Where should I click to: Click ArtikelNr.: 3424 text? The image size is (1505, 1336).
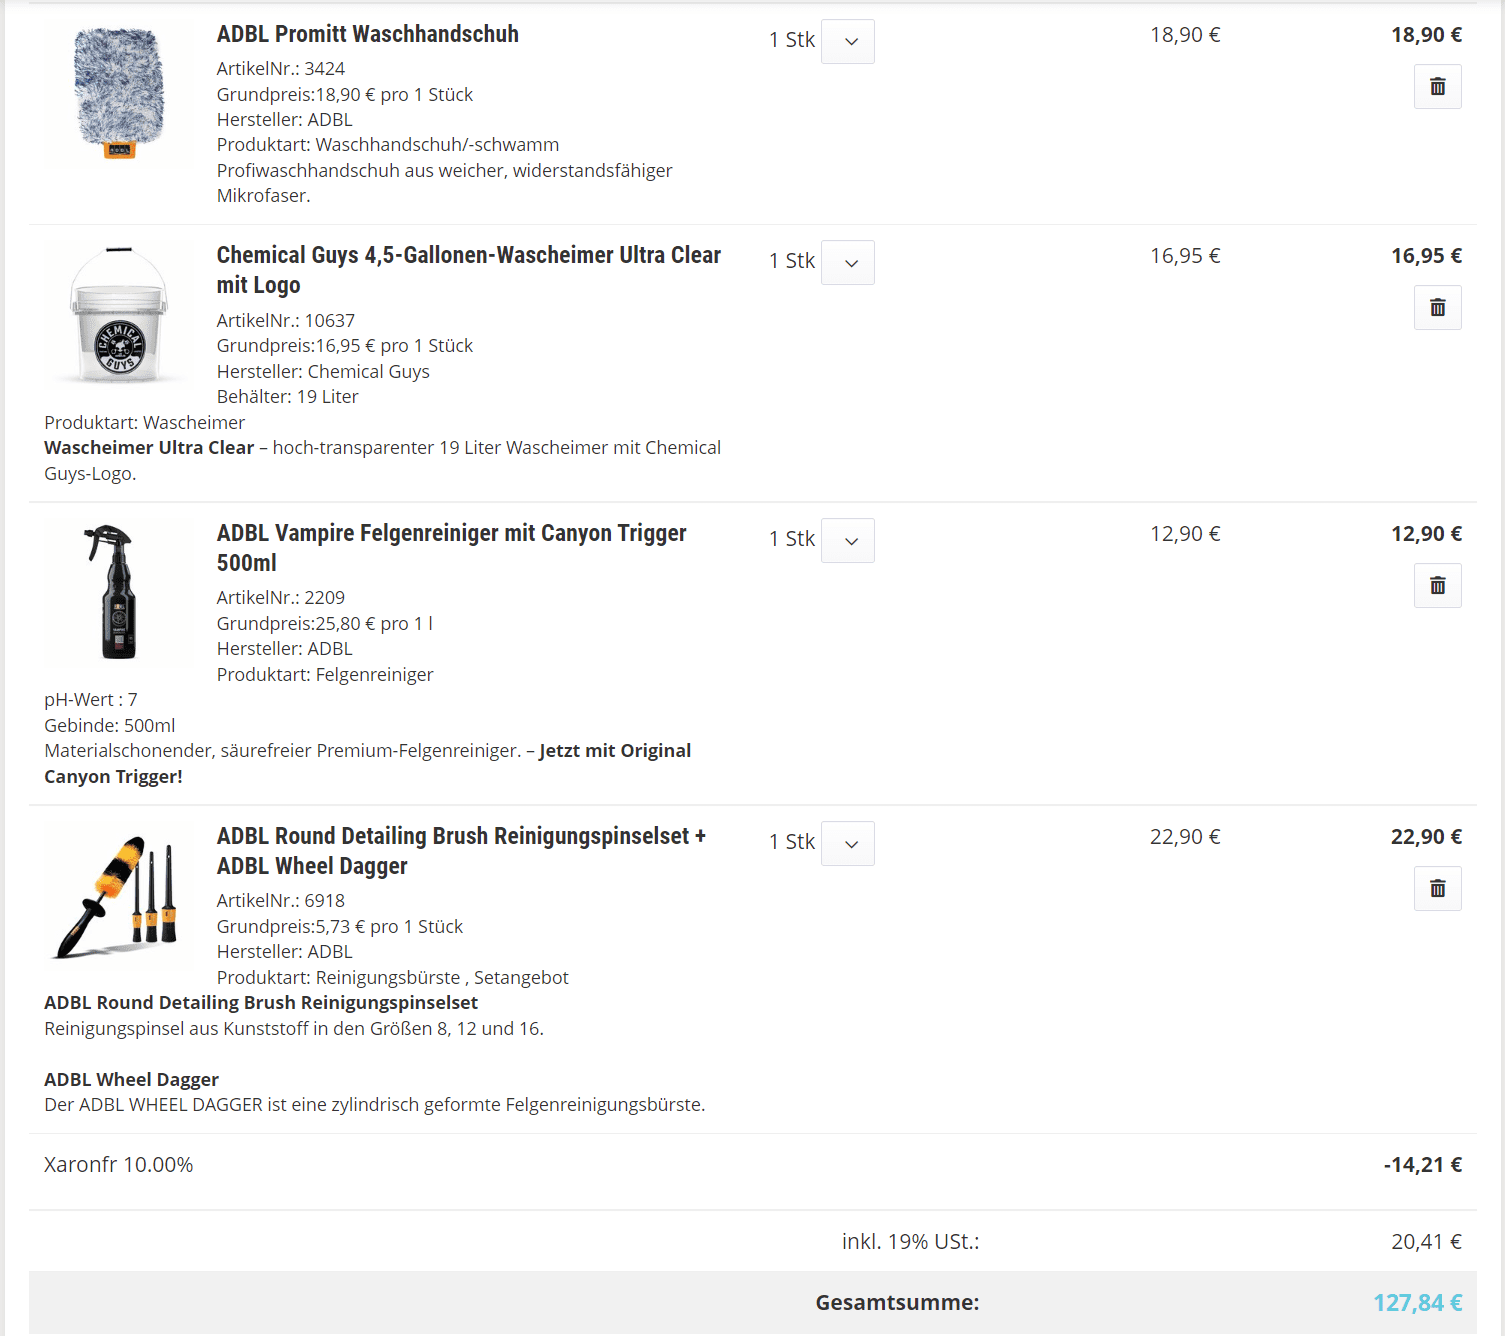click(x=281, y=69)
